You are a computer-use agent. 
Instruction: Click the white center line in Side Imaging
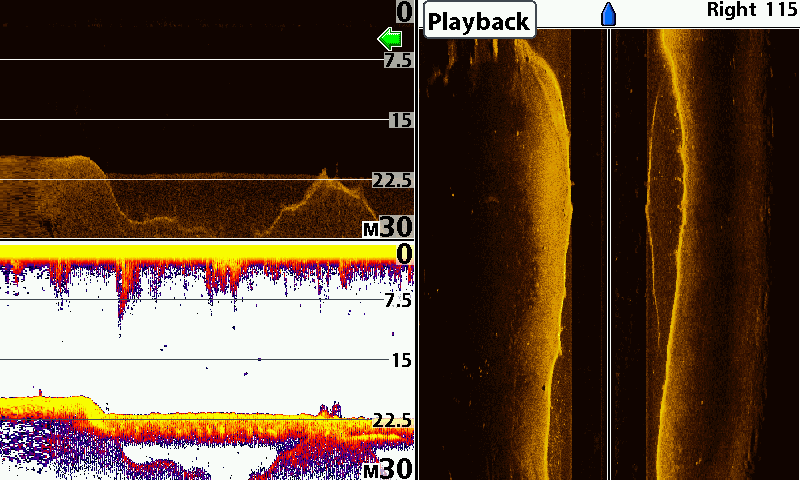(x=609, y=250)
